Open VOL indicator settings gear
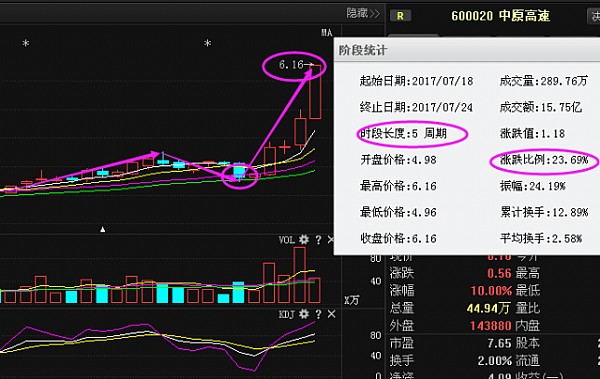 [x=304, y=240]
